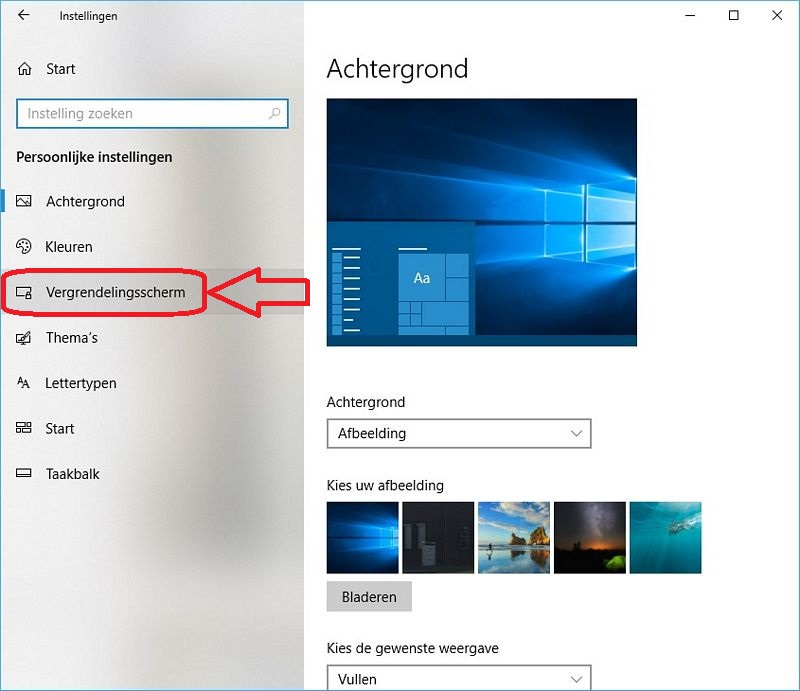Click the Kleuren palette icon

23,246
